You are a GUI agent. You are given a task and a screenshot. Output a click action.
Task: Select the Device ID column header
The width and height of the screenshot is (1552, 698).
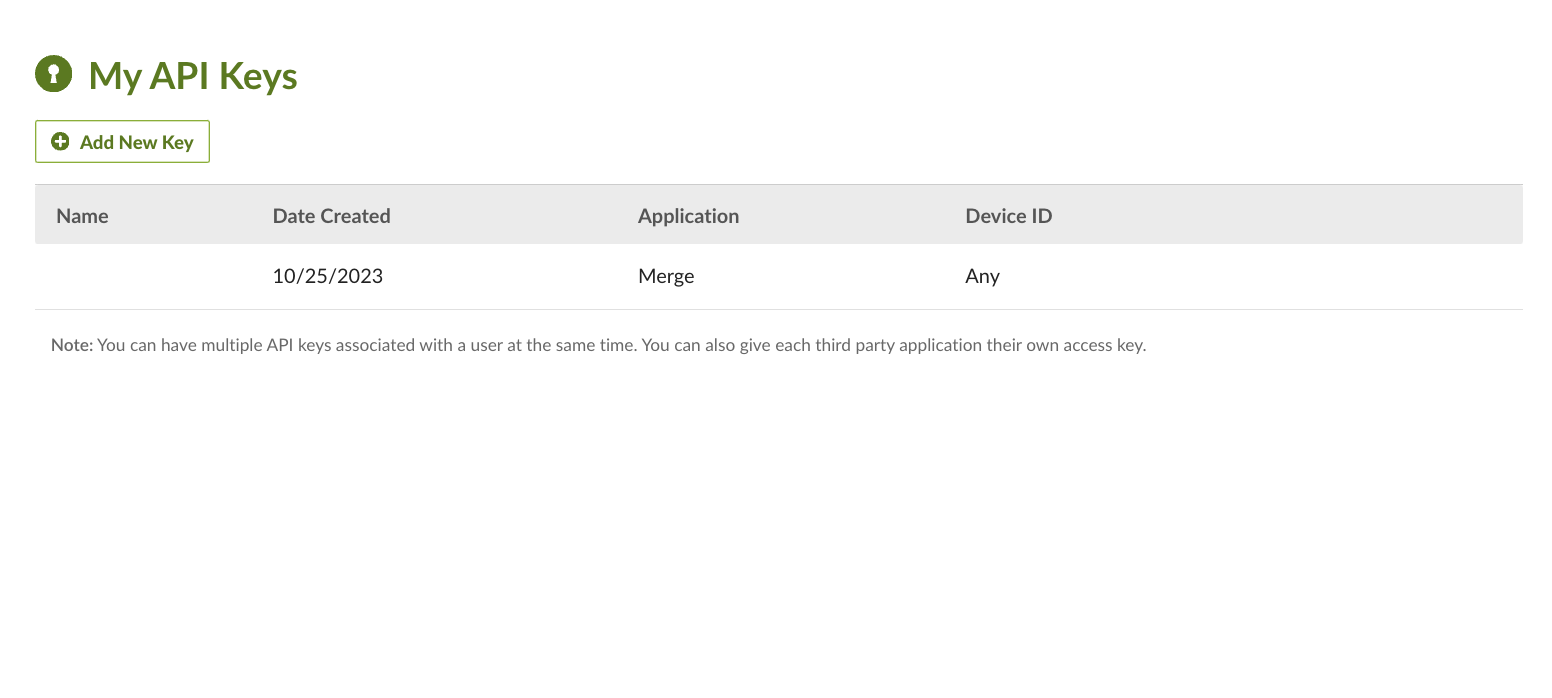[1008, 216]
